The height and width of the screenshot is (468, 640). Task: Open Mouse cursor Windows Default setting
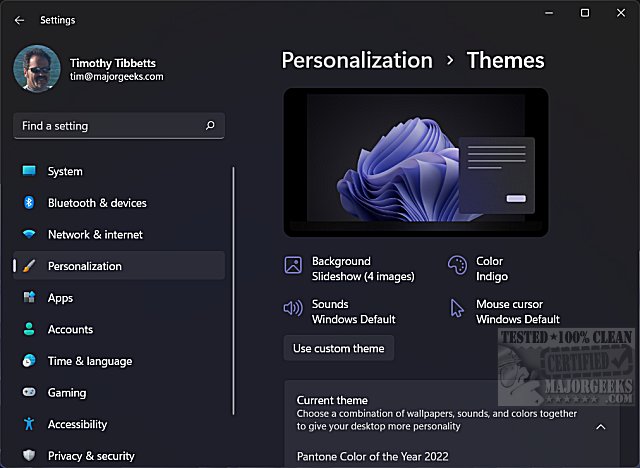click(x=504, y=311)
